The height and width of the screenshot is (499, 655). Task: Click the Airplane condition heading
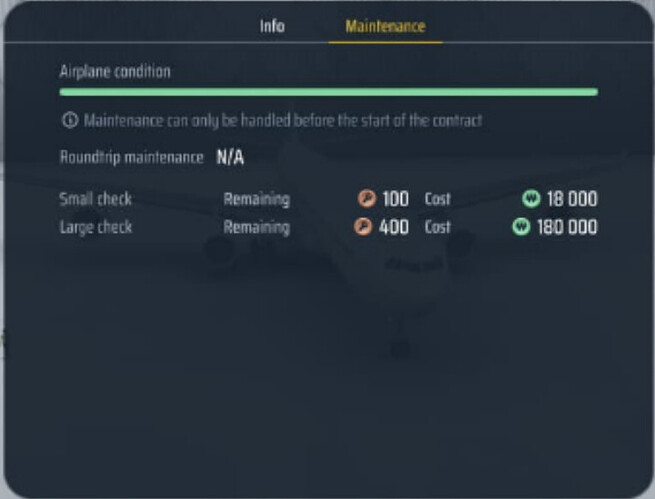pyautogui.click(x=115, y=72)
